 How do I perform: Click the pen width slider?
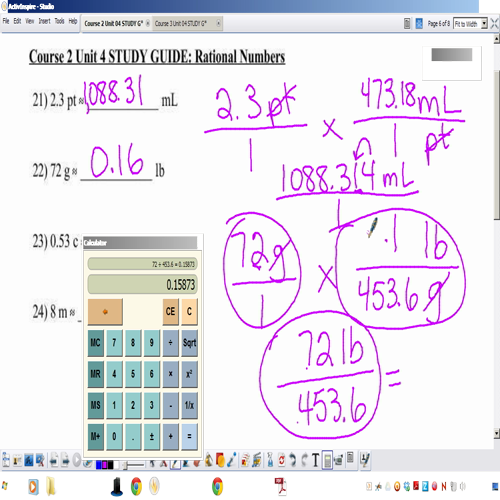coord(133,465)
